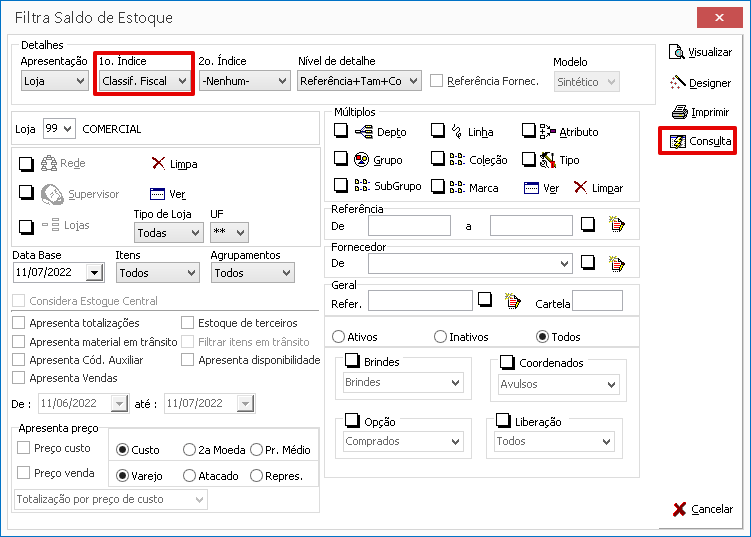Open the Nível de detalhe dropdown

359,81
